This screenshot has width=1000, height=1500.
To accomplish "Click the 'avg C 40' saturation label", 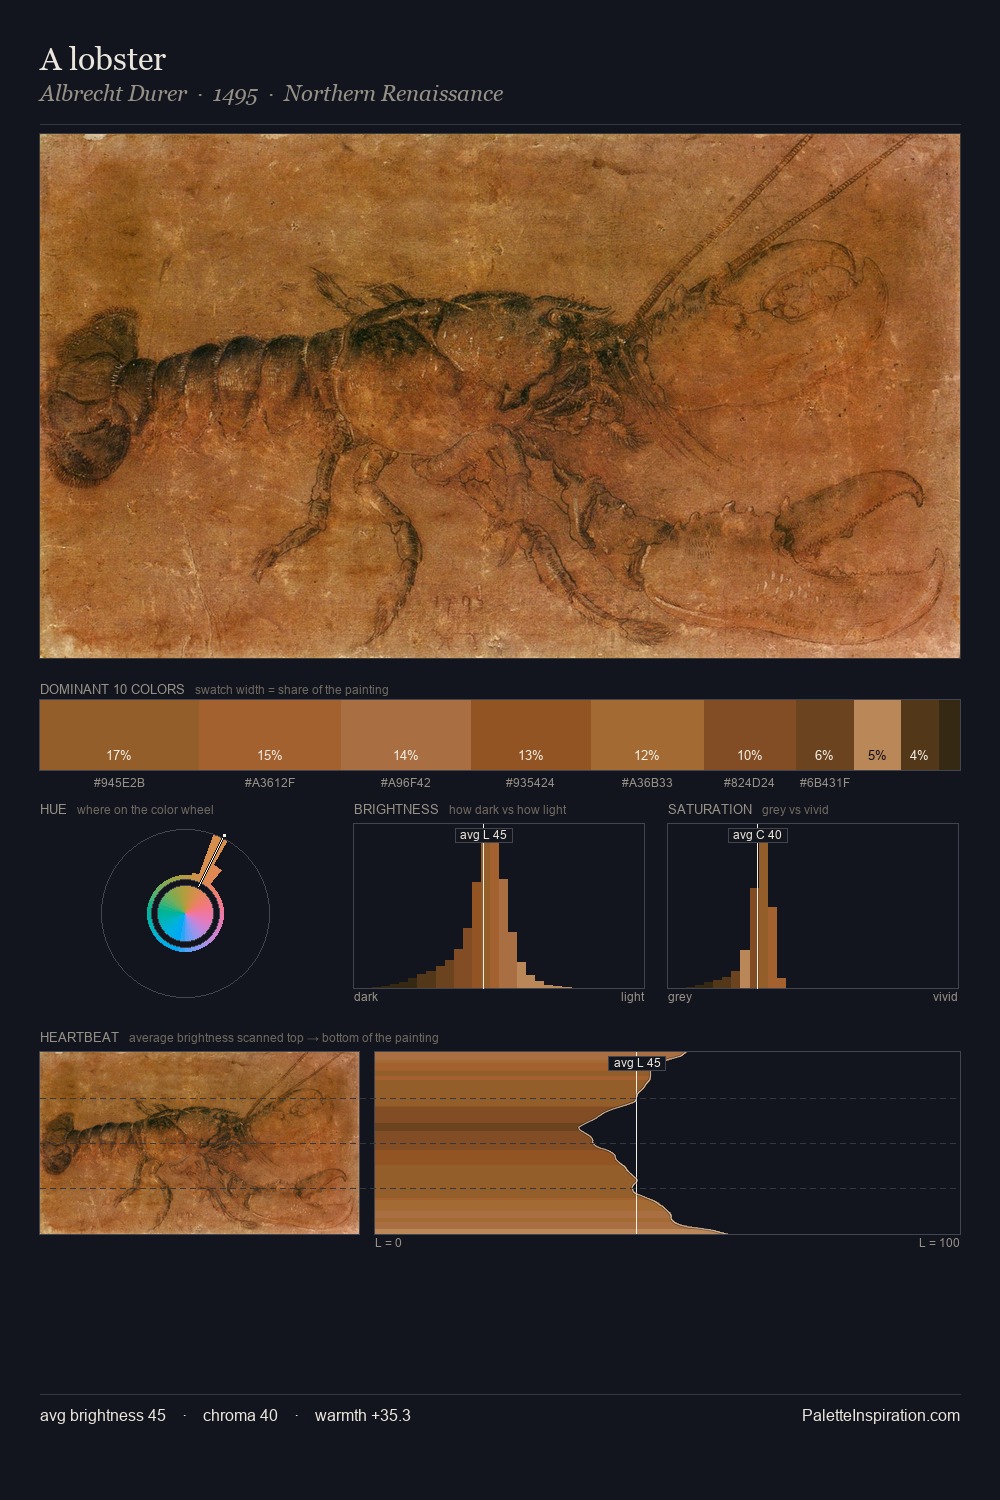I will [x=757, y=835].
